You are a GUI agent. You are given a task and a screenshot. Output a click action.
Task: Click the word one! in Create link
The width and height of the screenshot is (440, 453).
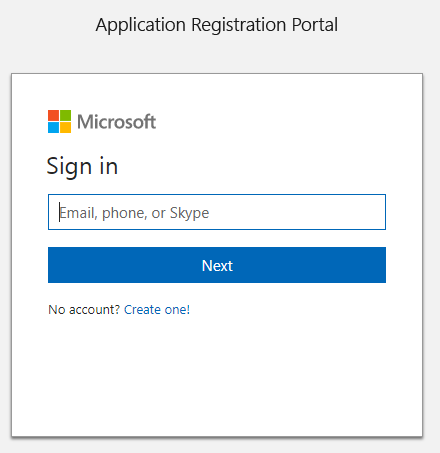(177, 310)
